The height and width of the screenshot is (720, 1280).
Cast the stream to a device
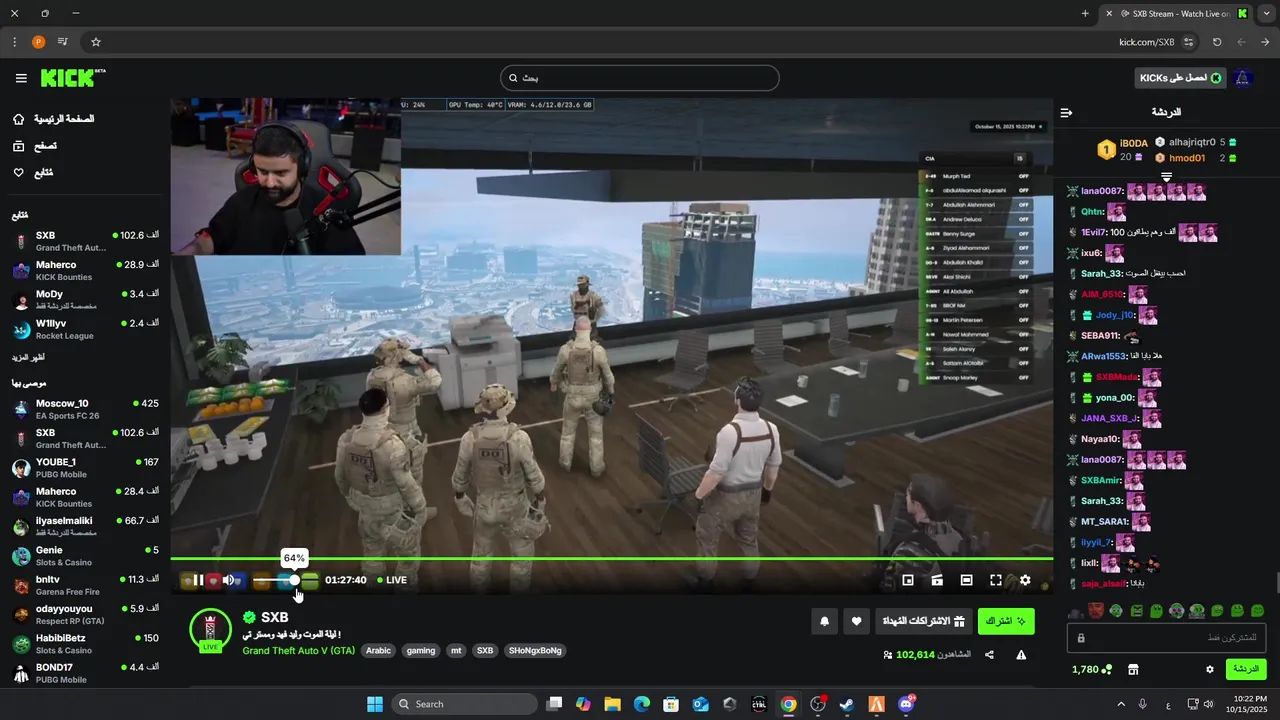[937, 580]
